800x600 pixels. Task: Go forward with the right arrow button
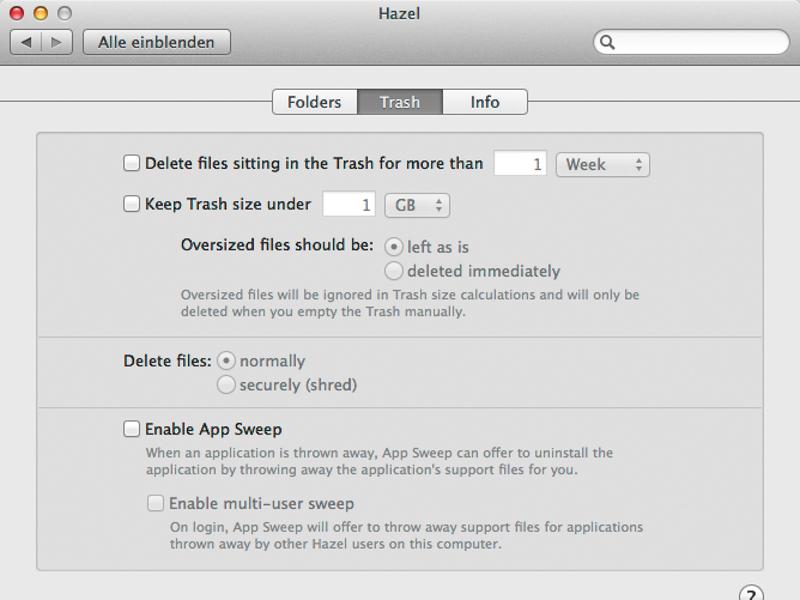point(57,42)
